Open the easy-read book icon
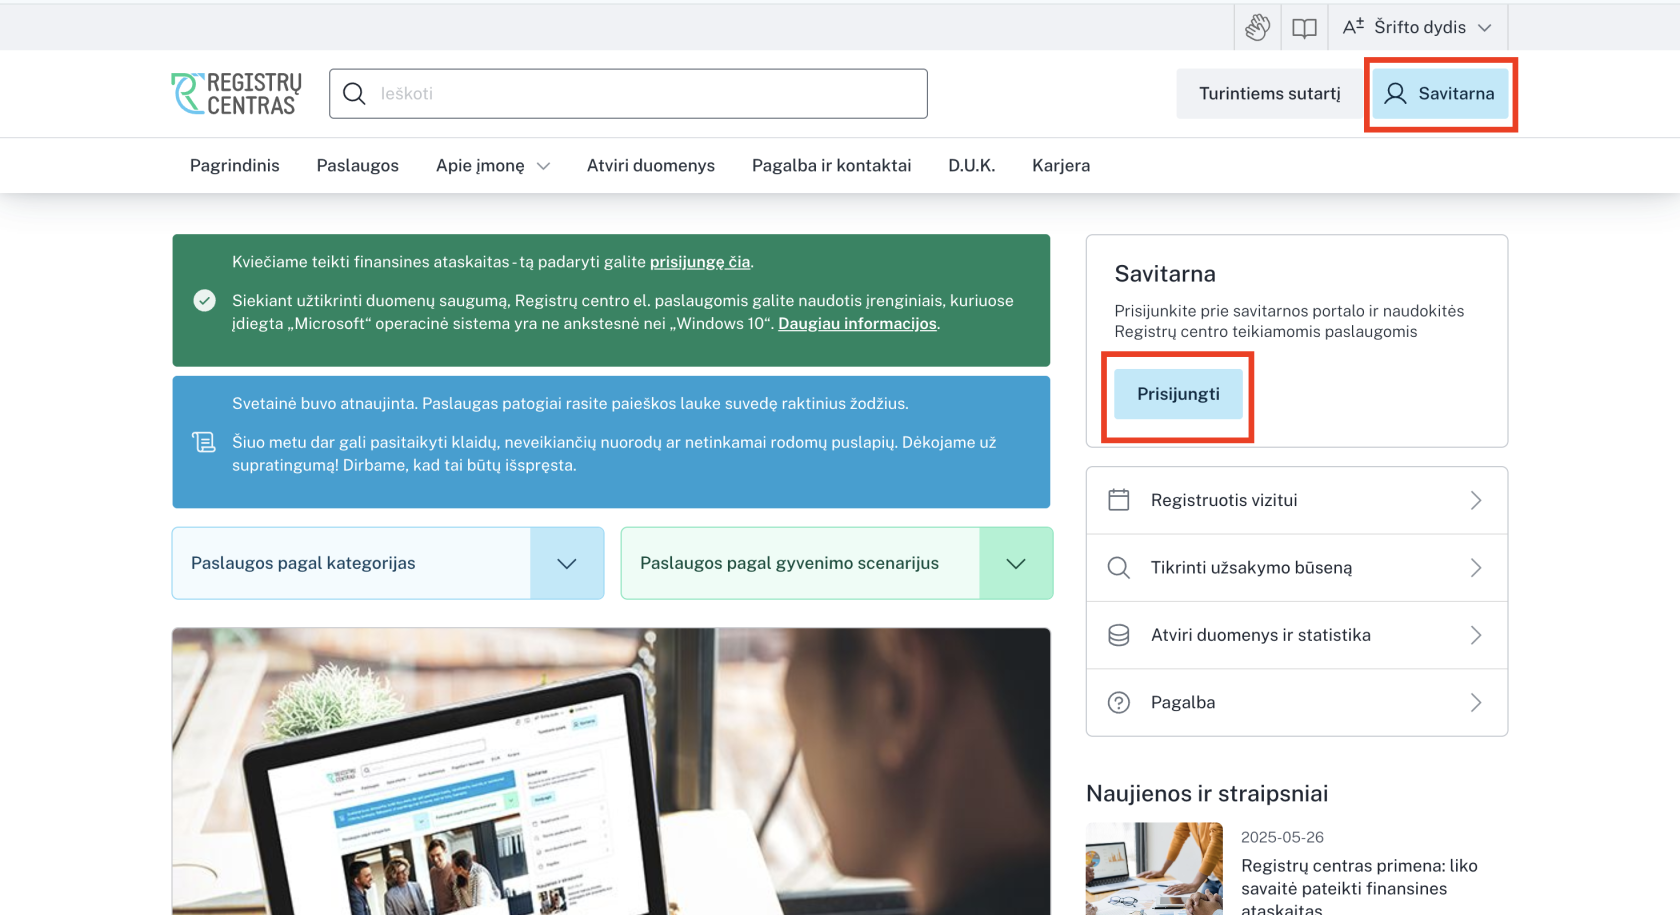1680x915 pixels. (x=1304, y=28)
